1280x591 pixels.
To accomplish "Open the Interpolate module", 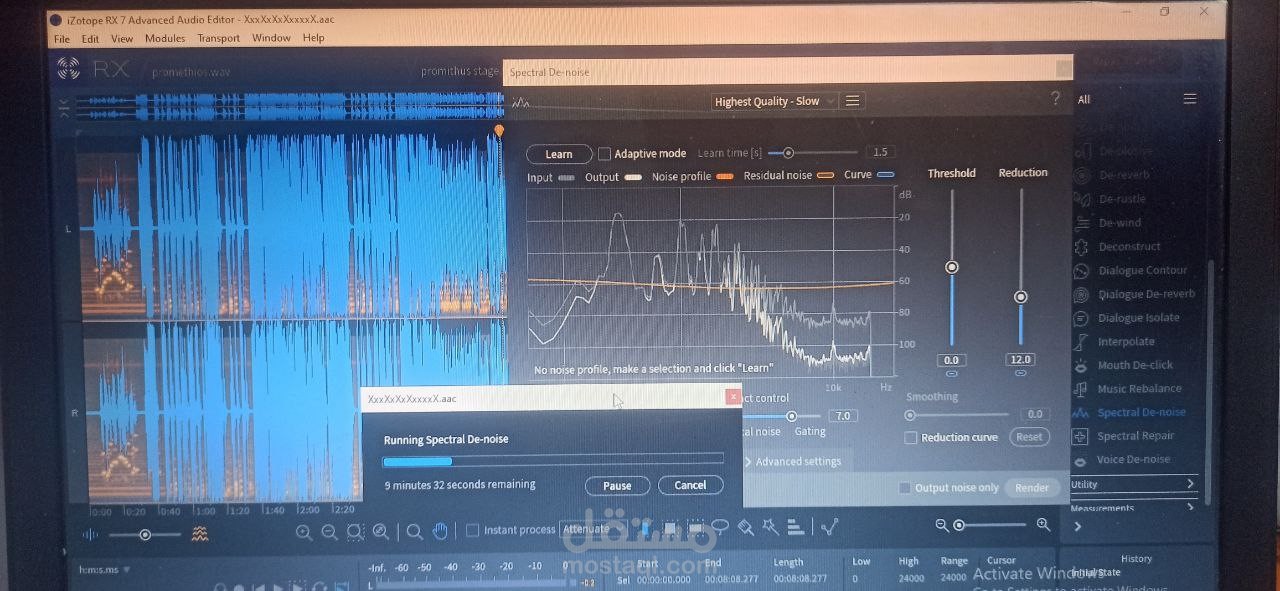I will tap(1126, 342).
